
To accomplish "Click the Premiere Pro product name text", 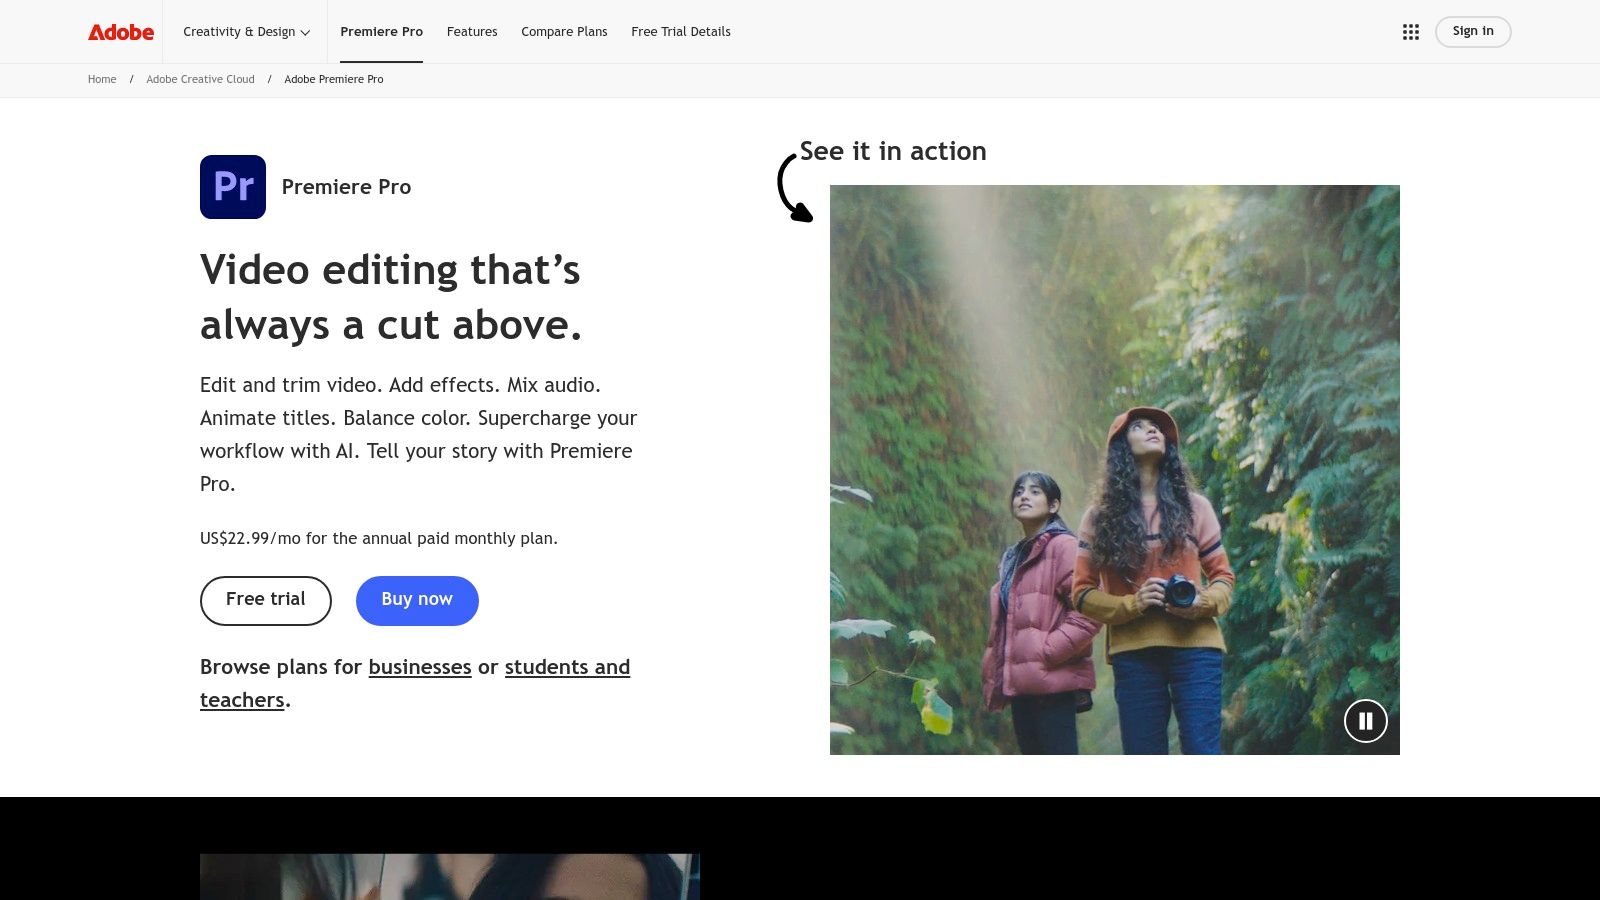I will point(346,187).
